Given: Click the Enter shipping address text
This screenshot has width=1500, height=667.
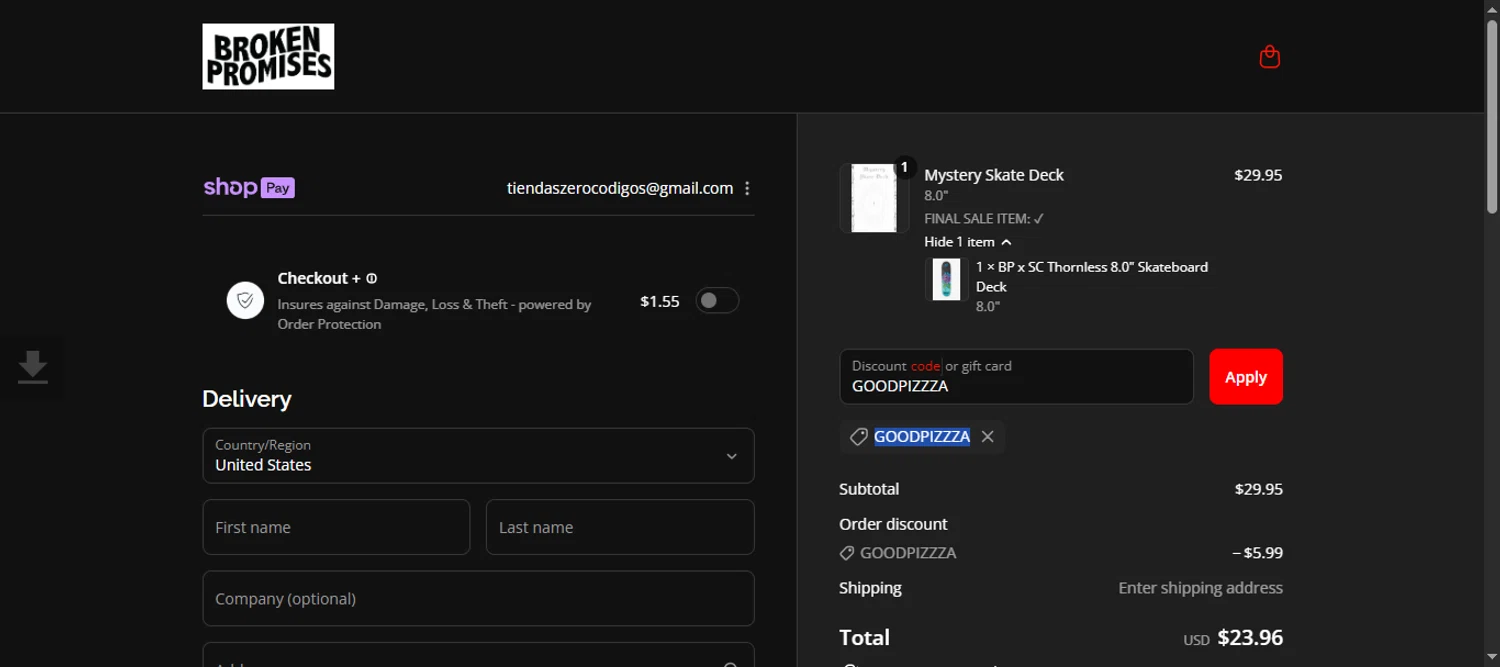Looking at the screenshot, I should (1200, 588).
